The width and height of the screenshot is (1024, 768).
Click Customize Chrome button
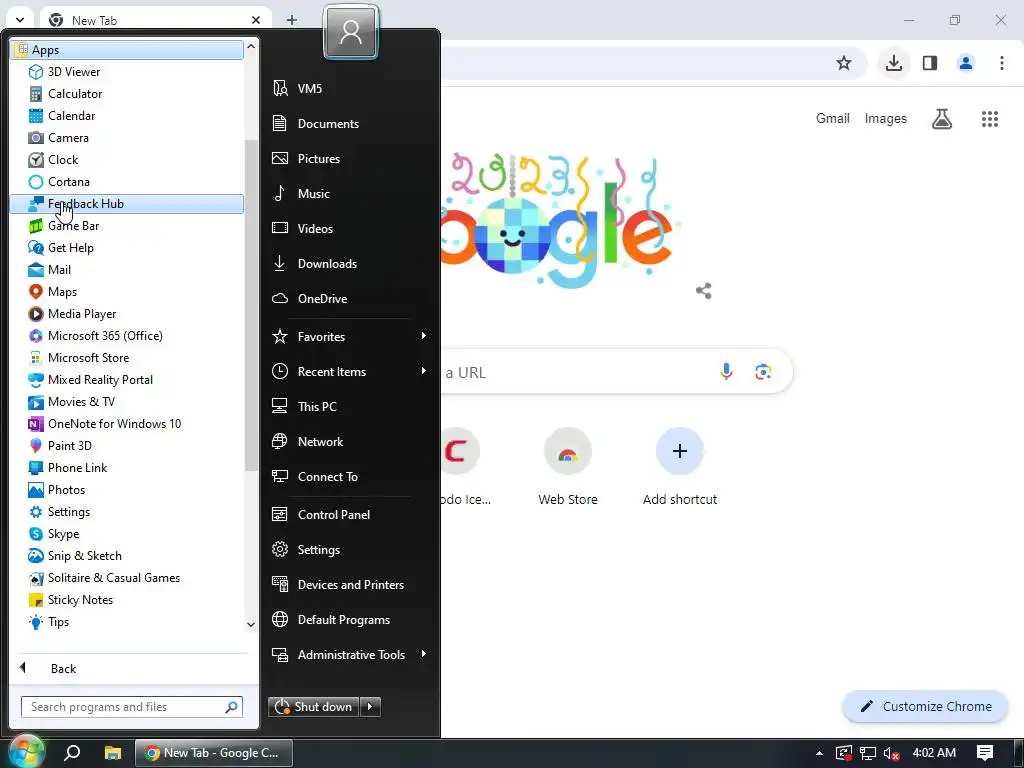click(925, 707)
